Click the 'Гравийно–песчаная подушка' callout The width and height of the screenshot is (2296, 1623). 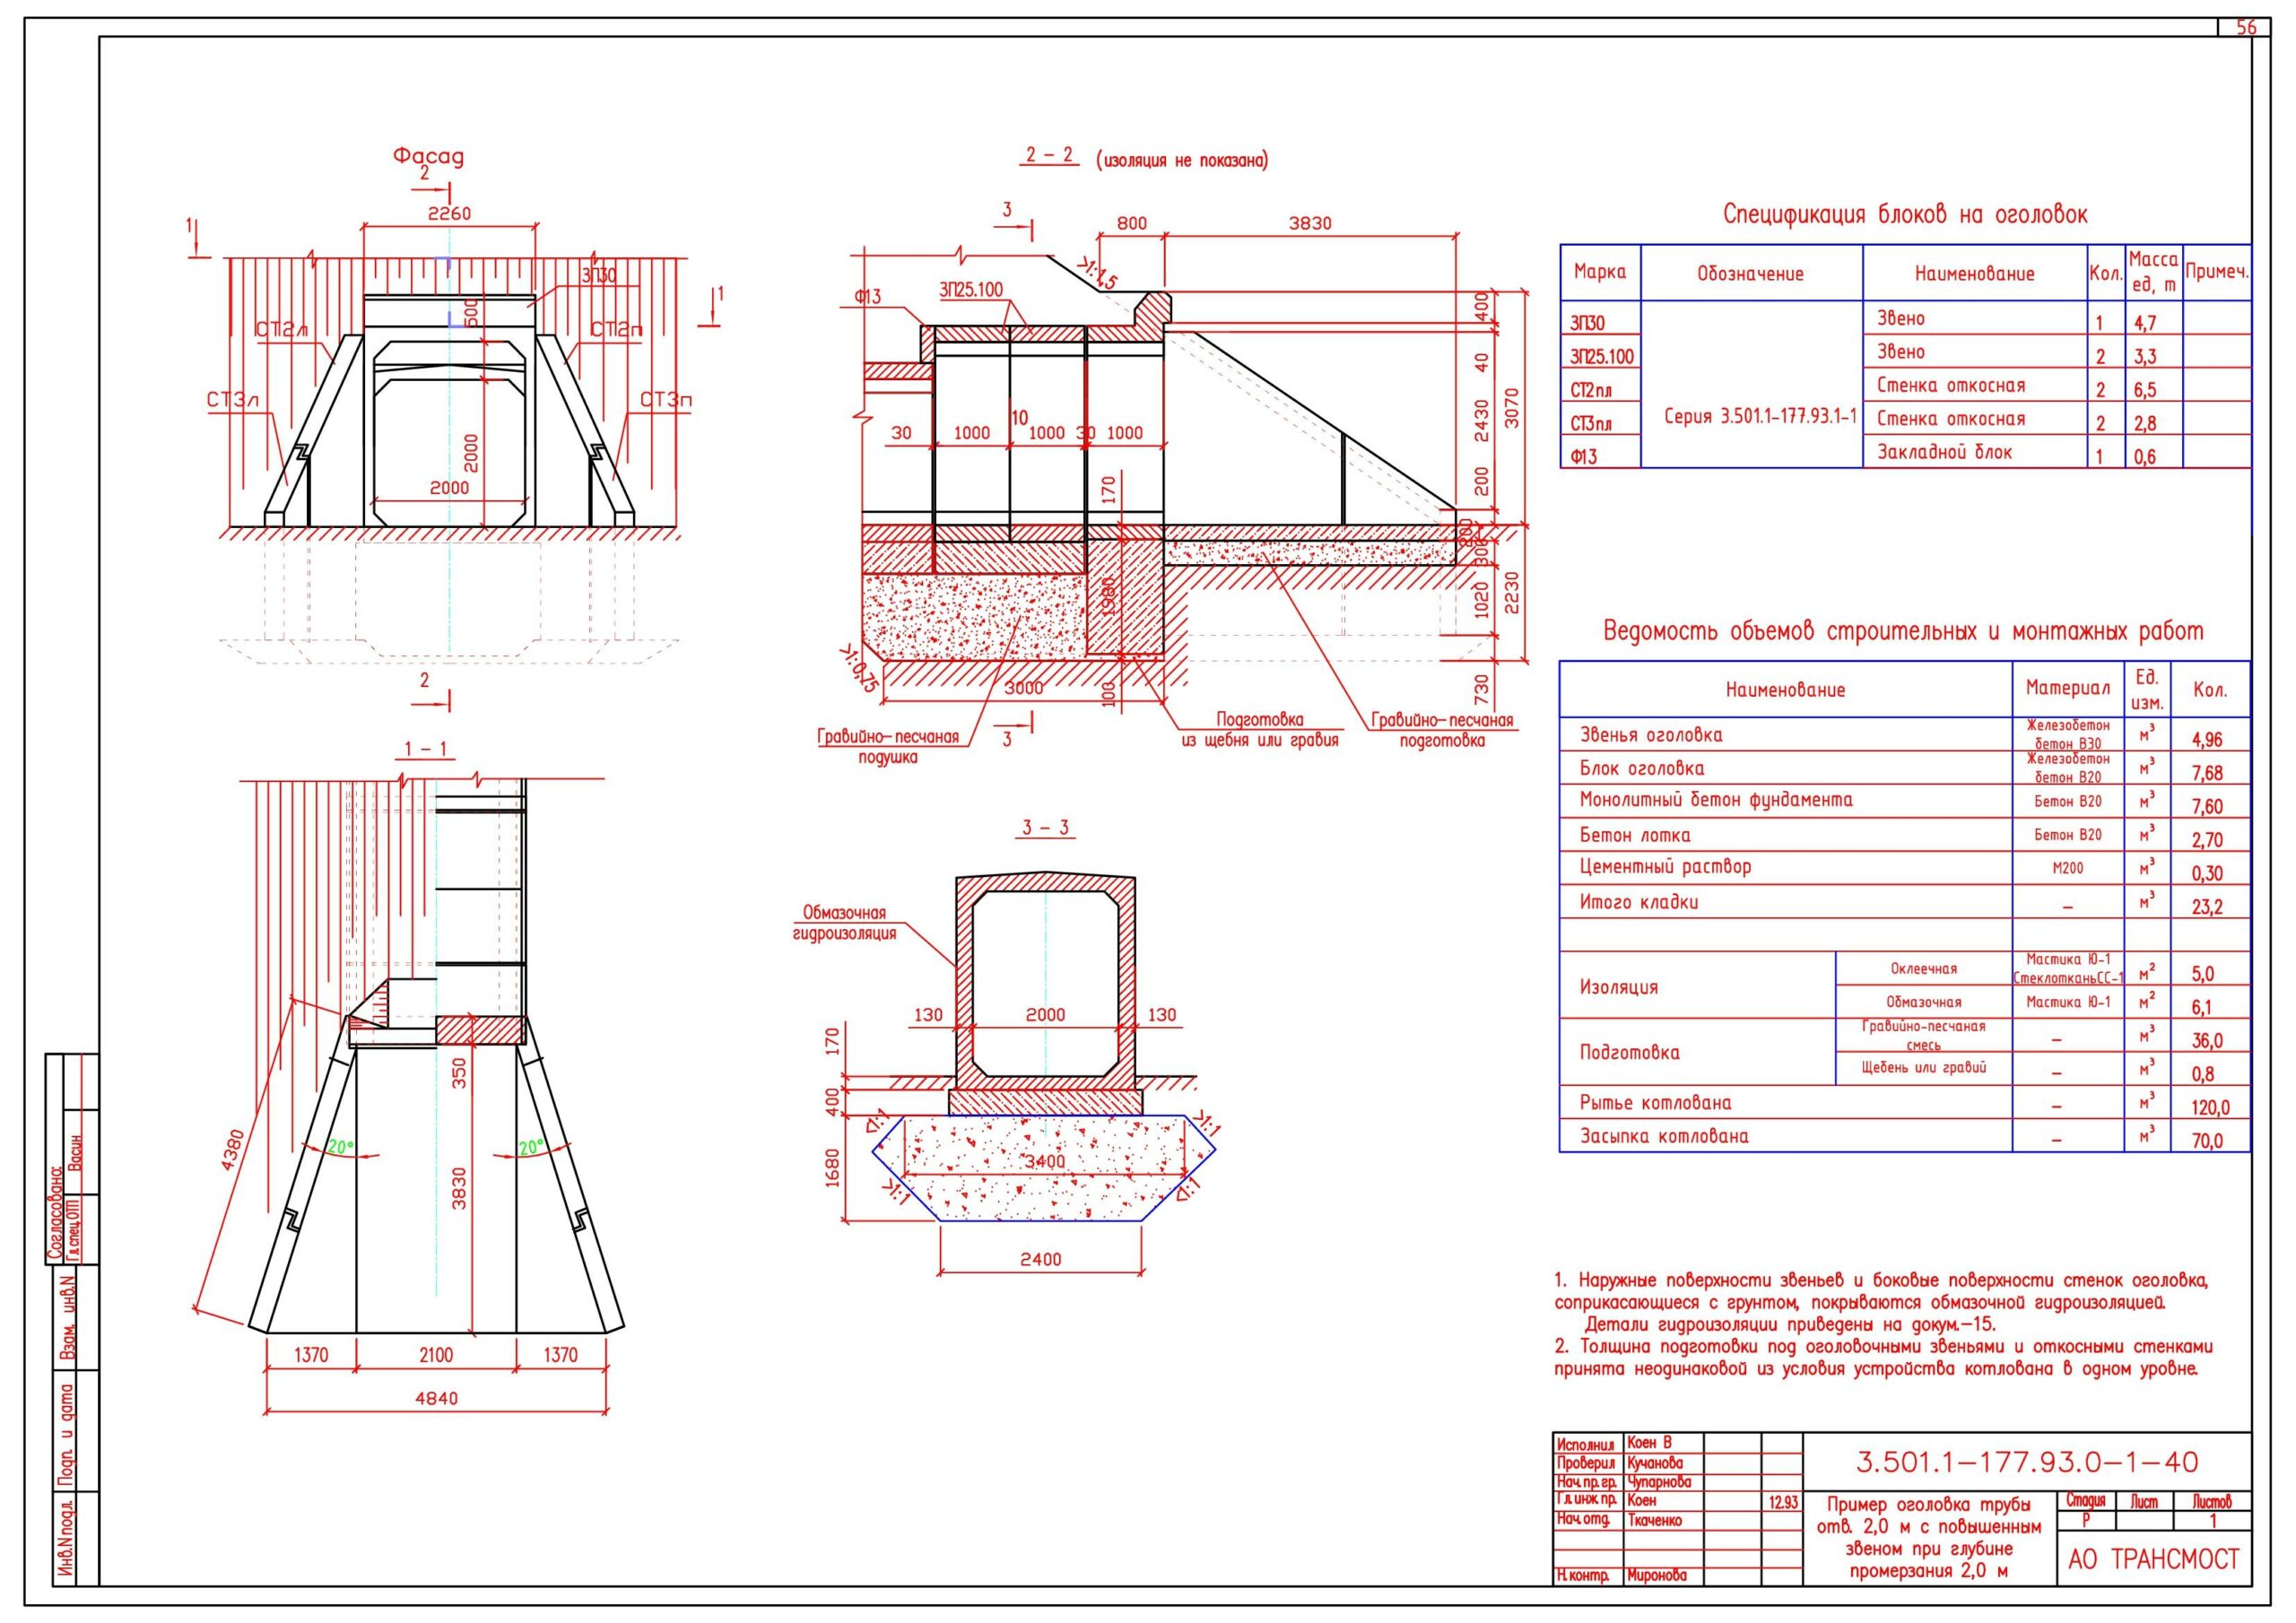tap(888, 746)
